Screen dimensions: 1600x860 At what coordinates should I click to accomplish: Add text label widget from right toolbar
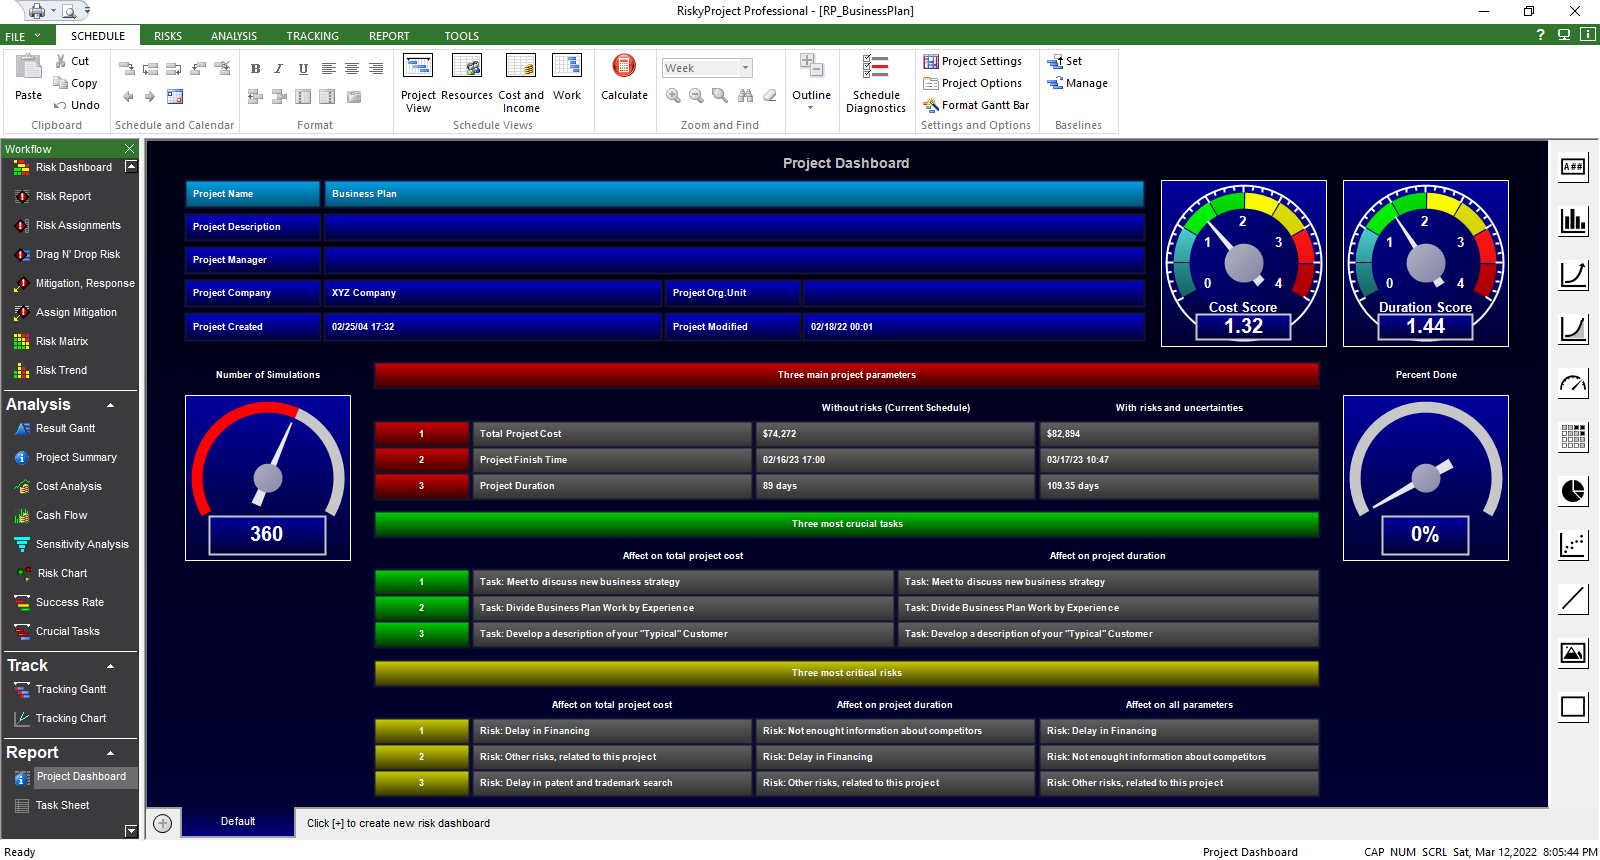pyautogui.click(x=1573, y=167)
